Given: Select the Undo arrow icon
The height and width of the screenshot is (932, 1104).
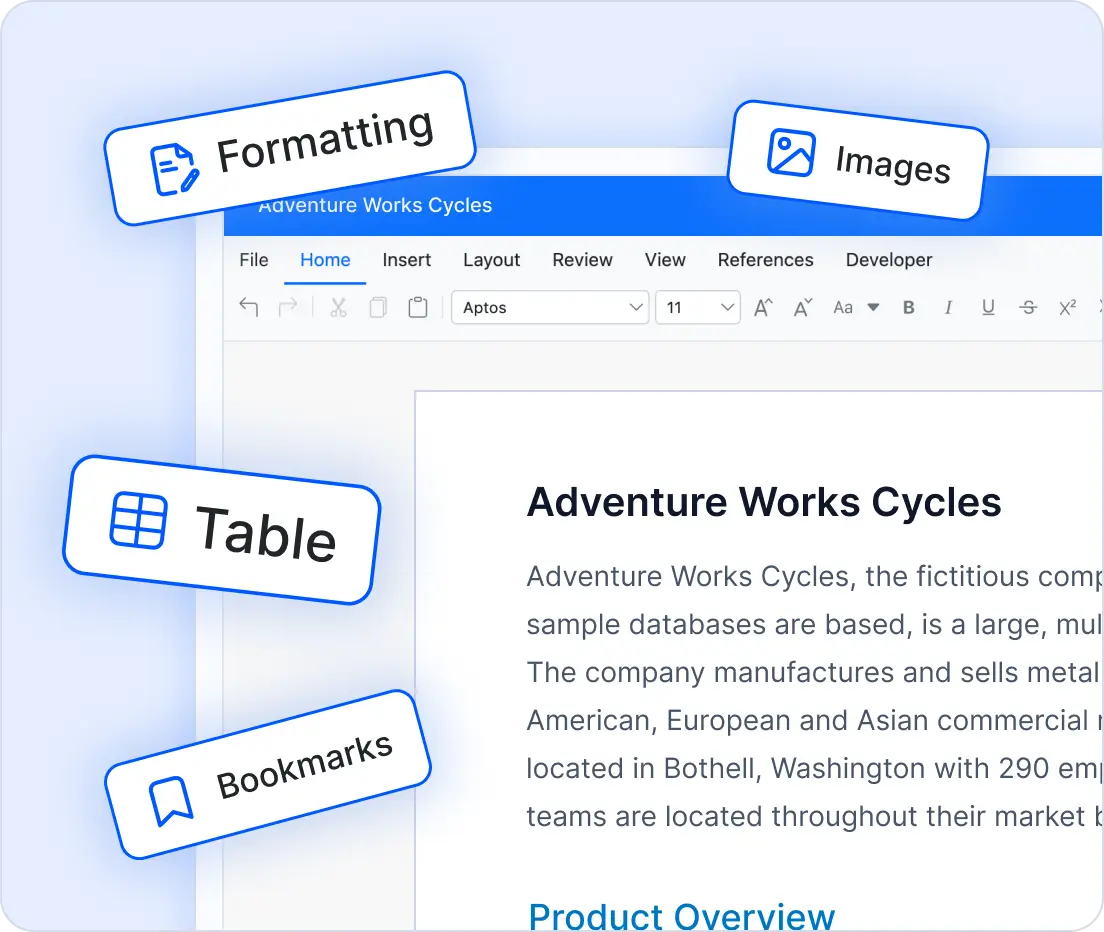Looking at the screenshot, I should point(249,307).
